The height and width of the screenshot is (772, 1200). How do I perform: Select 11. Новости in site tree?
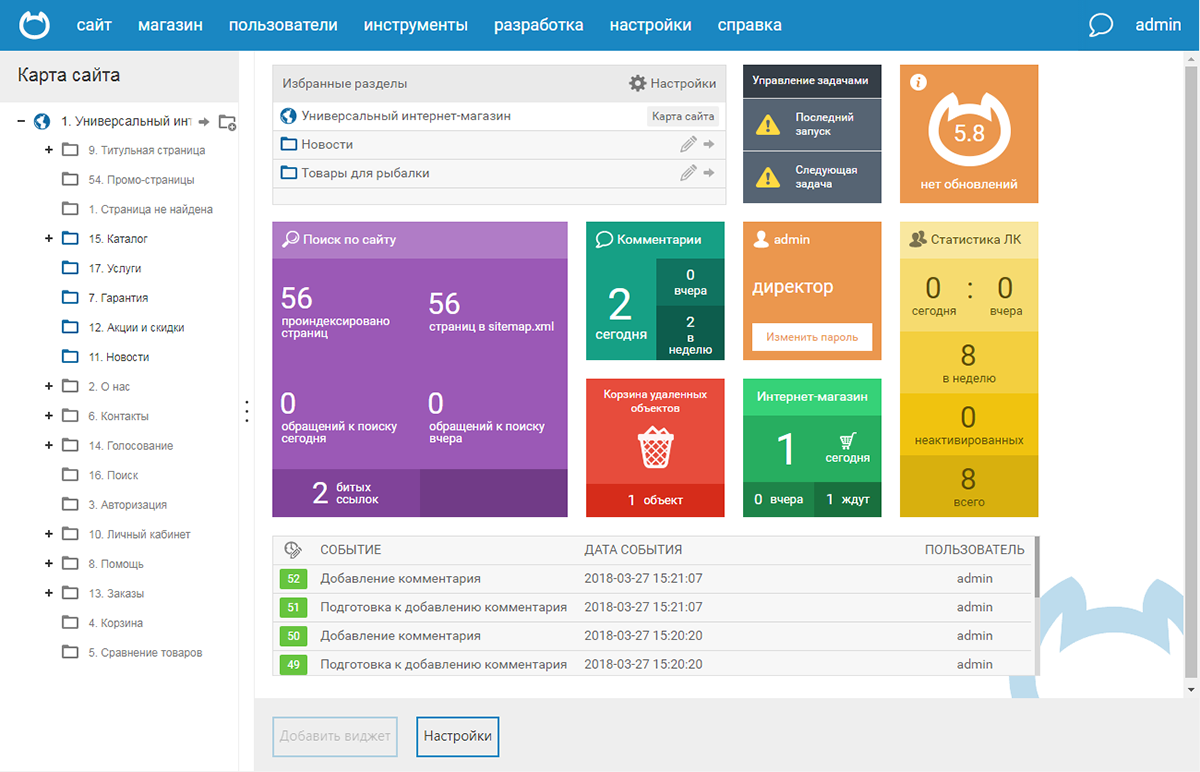pyautogui.click(x=119, y=357)
